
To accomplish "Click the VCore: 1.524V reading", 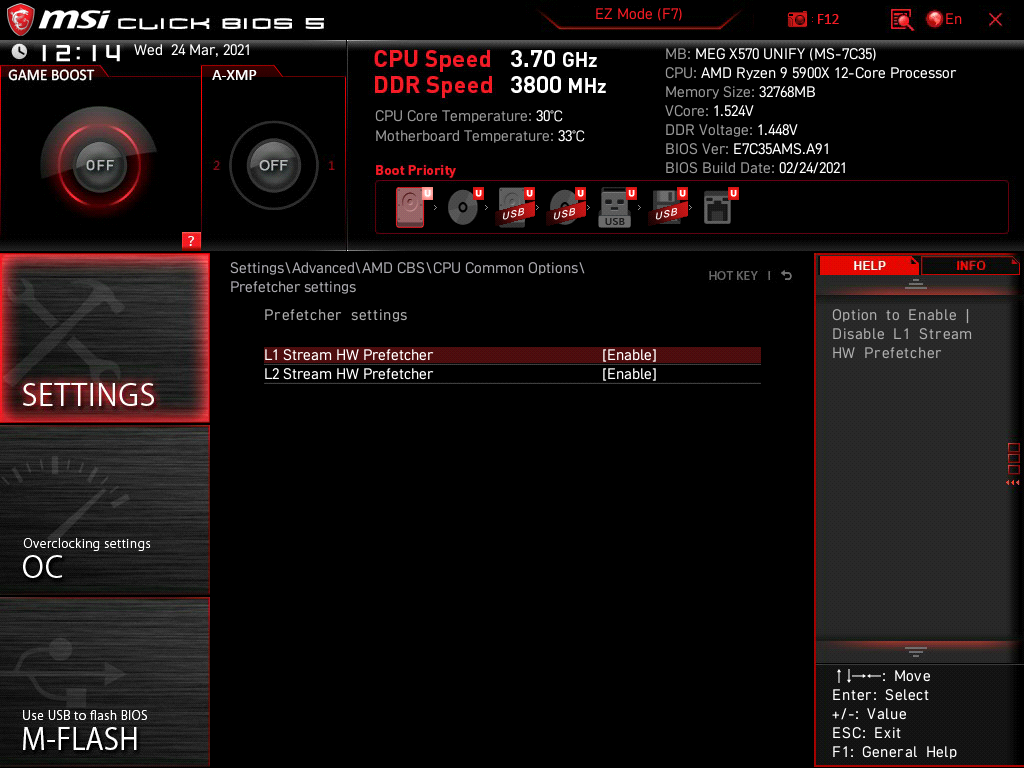I will (x=709, y=111).
